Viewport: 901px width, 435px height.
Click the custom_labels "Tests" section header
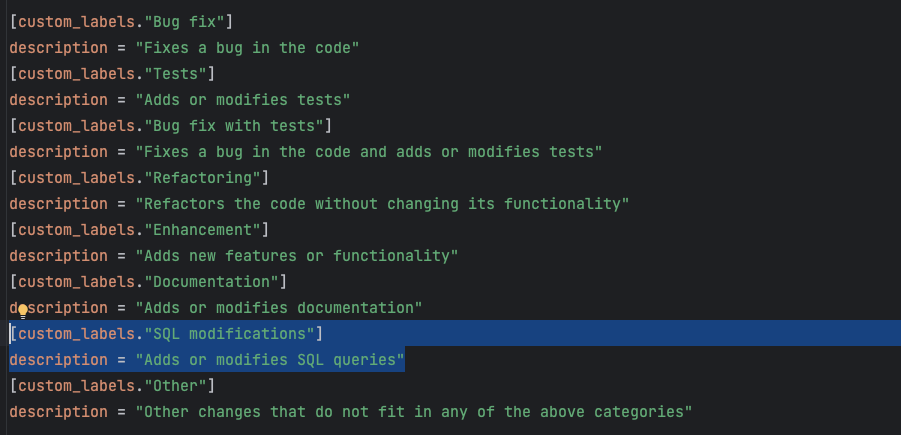112,73
